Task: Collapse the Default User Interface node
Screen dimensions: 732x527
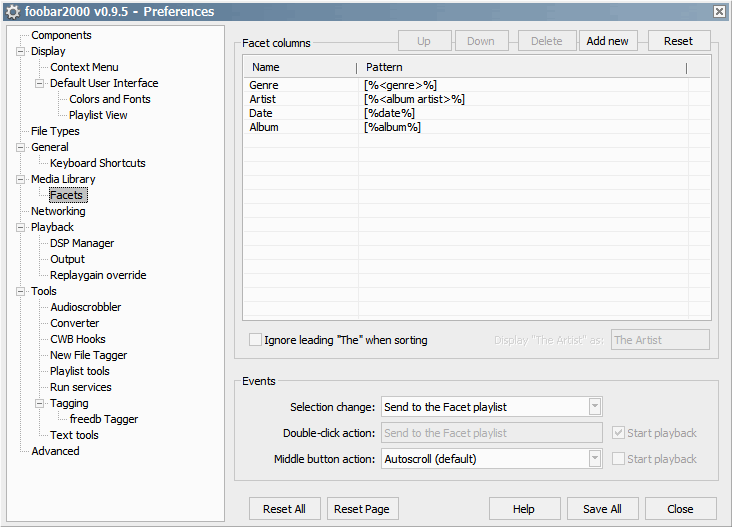Action: [39, 84]
